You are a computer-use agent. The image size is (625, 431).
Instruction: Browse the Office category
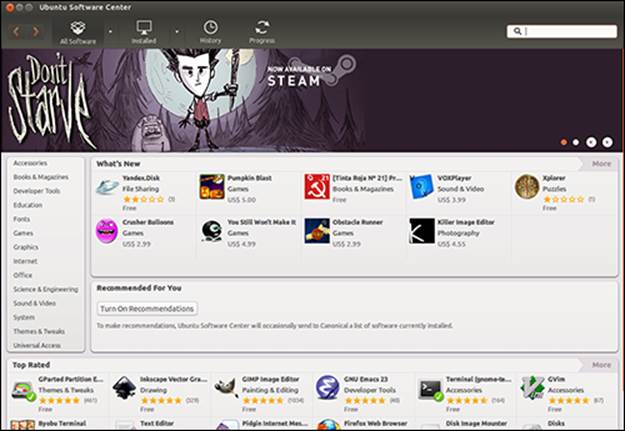tap(22, 275)
